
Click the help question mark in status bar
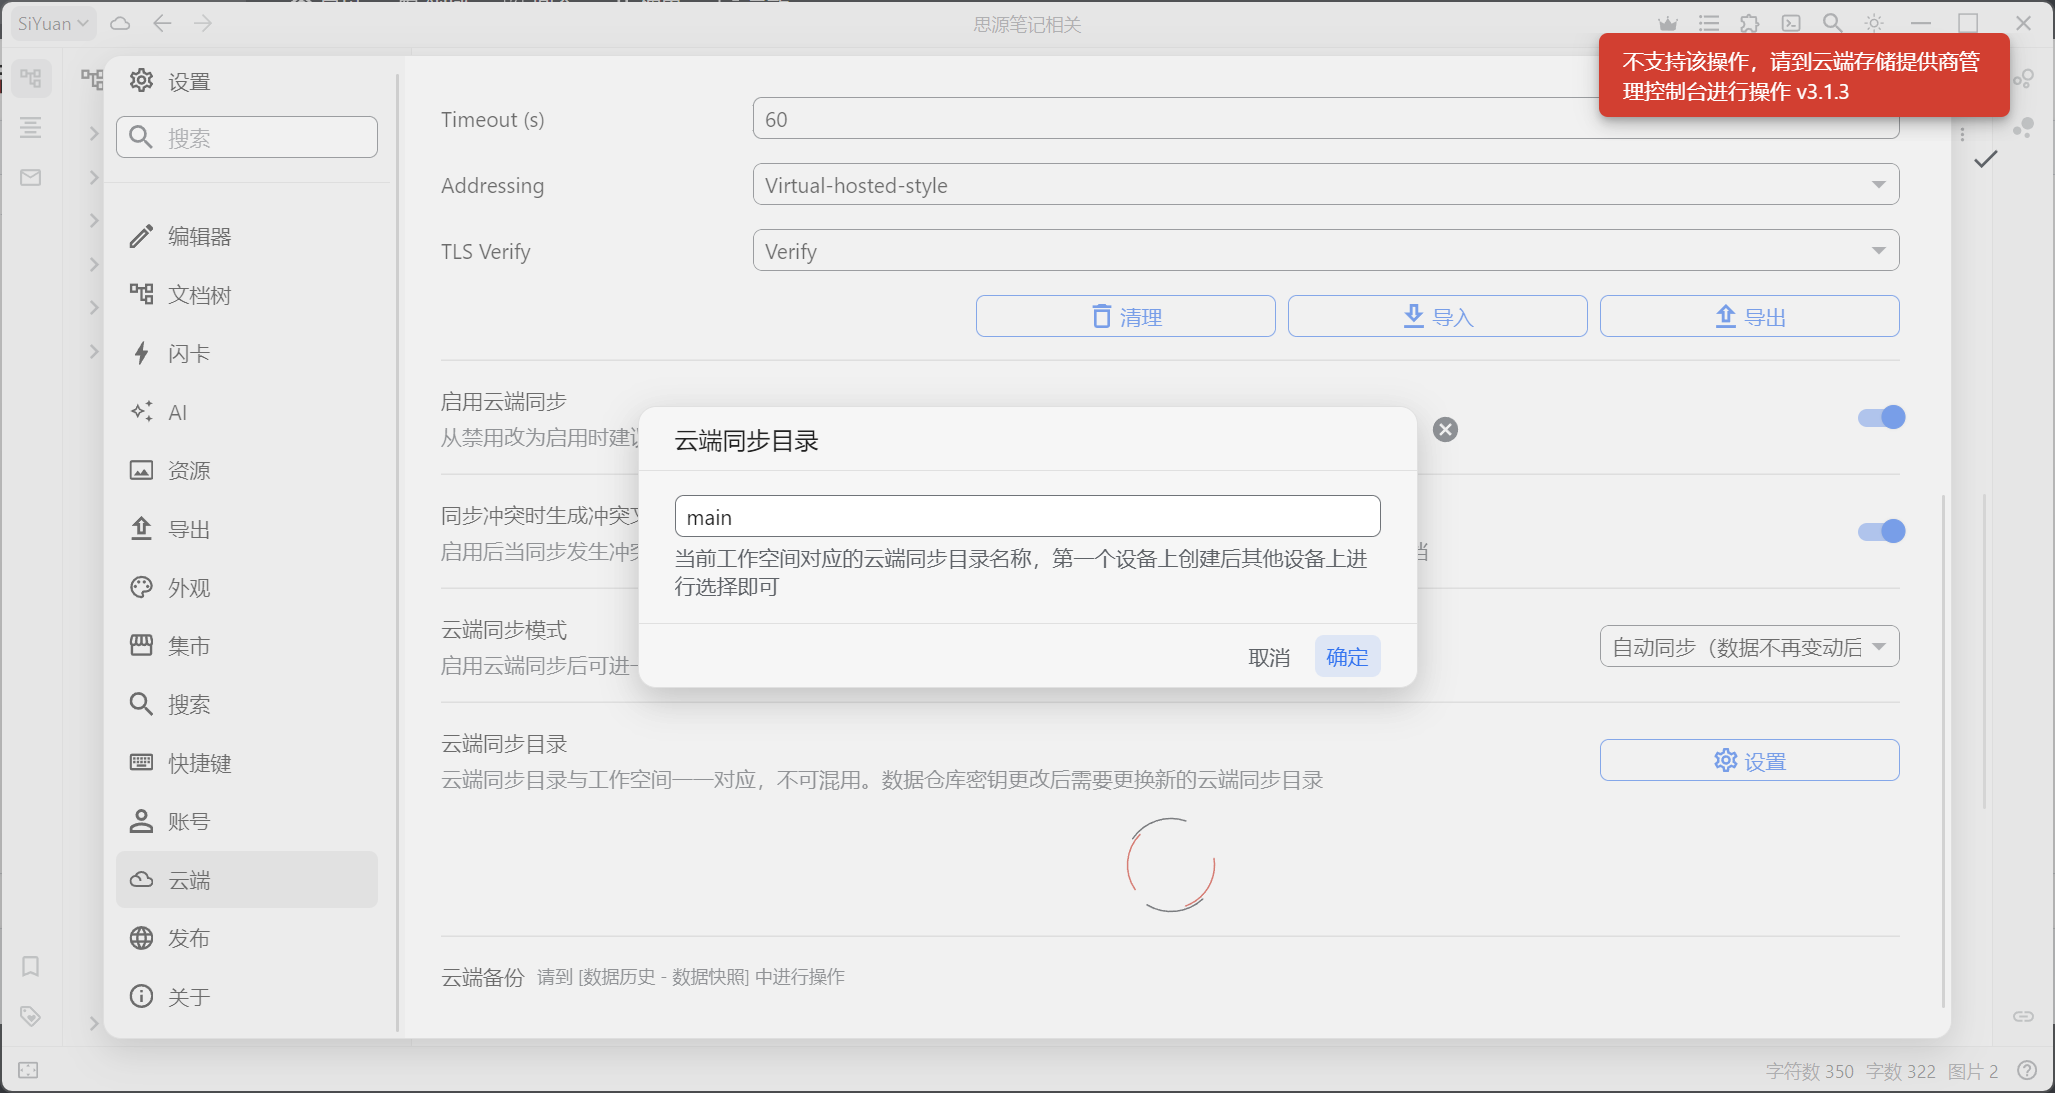click(x=2027, y=1071)
